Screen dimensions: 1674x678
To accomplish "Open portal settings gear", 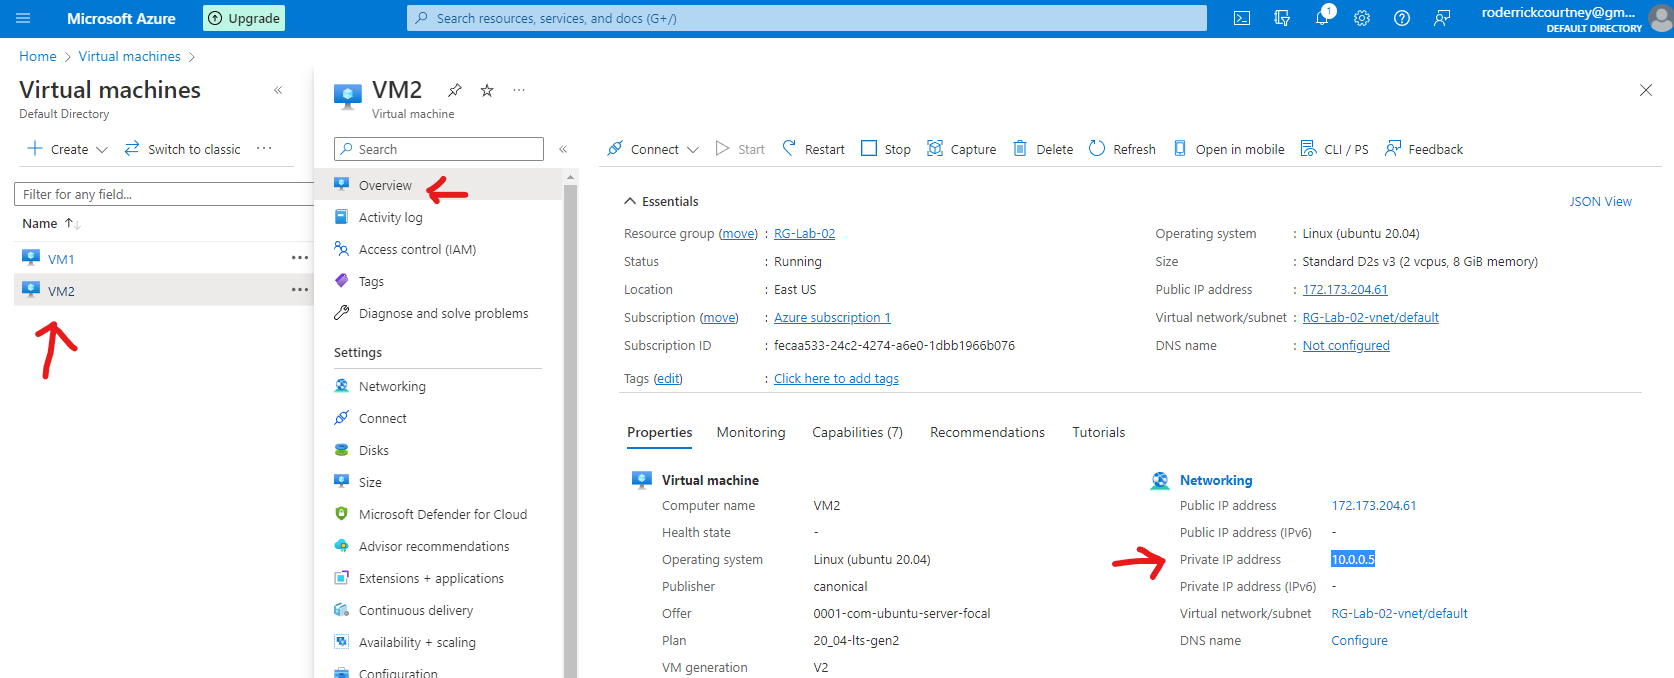I will click(1362, 18).
